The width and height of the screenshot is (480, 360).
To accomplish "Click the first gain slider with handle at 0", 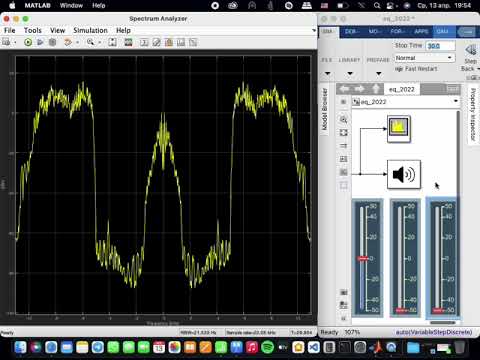I will 368,257.
